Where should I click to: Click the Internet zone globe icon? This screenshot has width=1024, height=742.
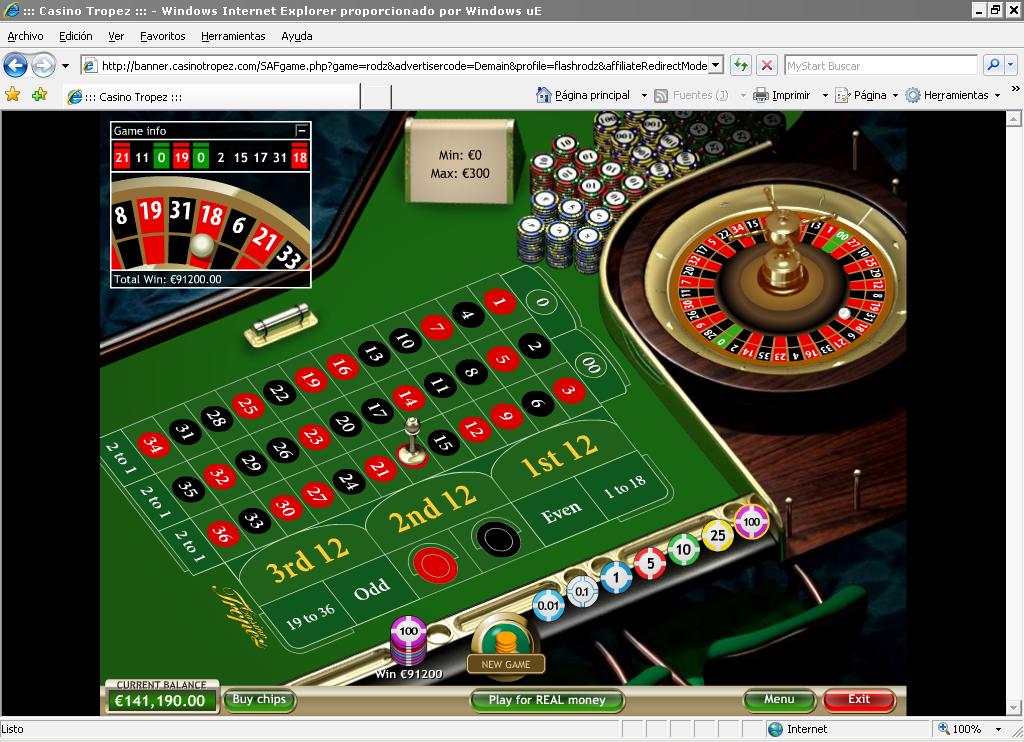point(775,729)
